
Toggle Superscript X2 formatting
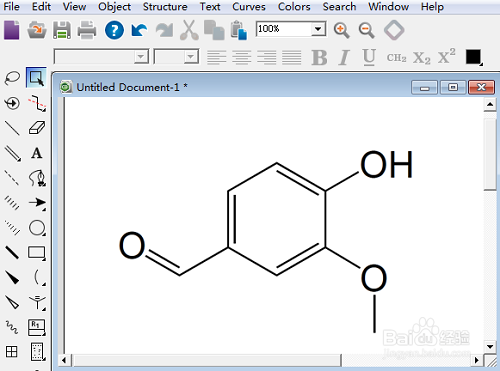click(x=446, y=56)
